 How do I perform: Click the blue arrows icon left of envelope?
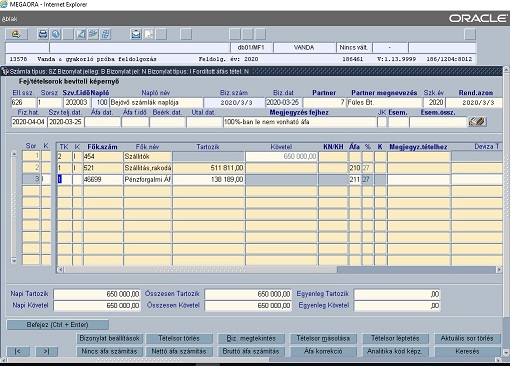pos(106,34)
